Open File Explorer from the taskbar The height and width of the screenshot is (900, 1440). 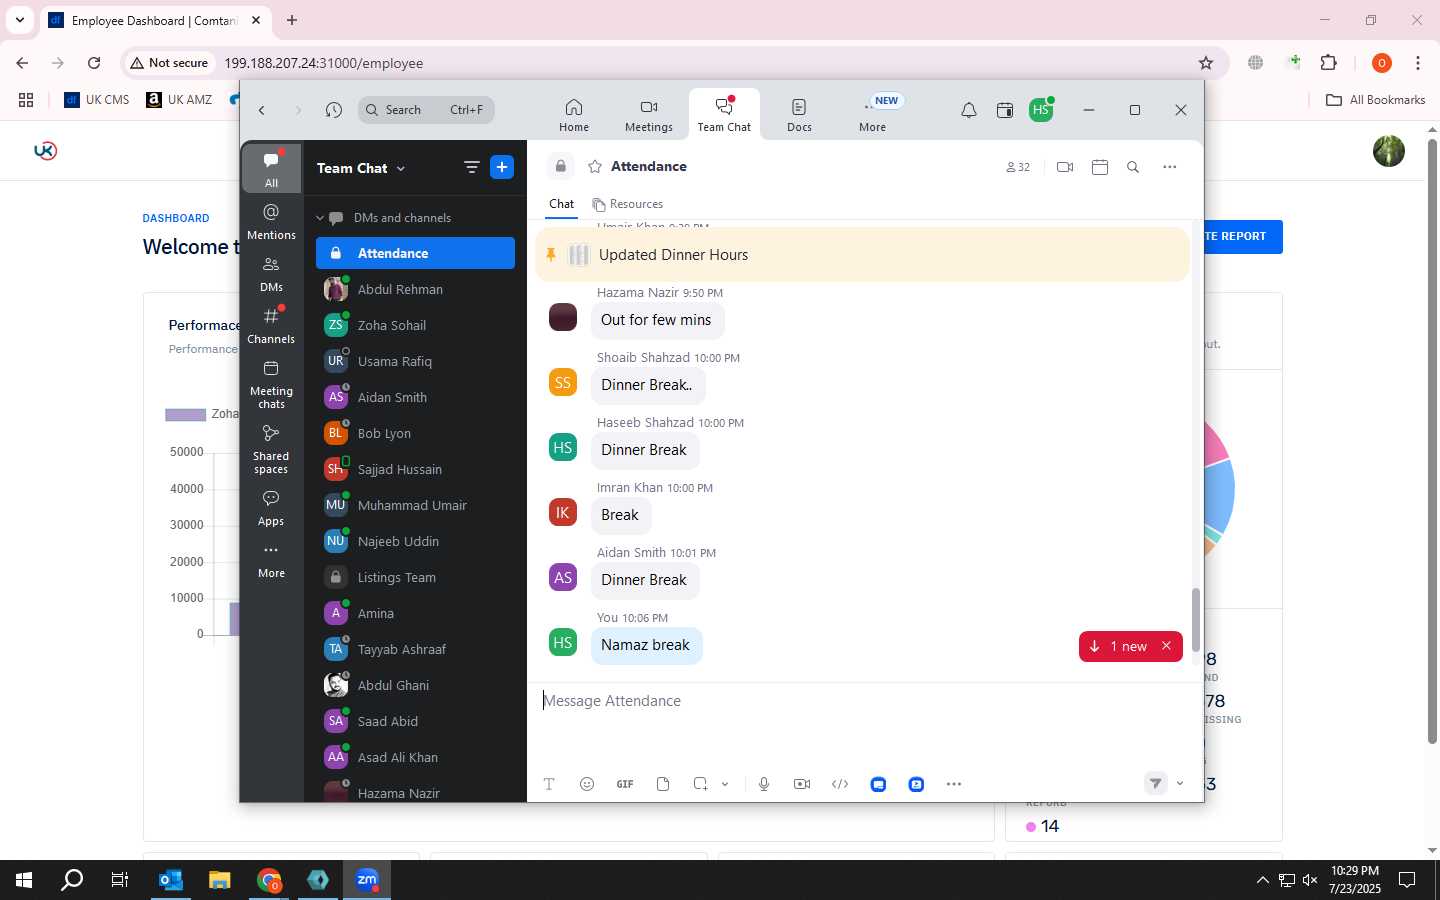pos(220,880)
